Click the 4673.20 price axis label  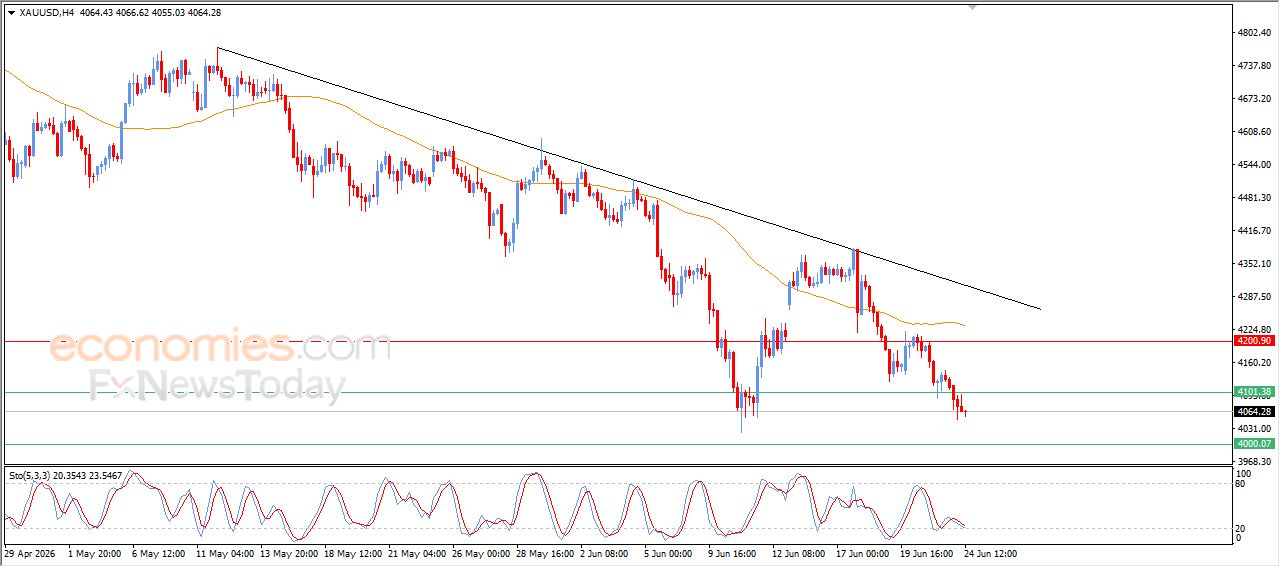click(x=1256, y=99)
